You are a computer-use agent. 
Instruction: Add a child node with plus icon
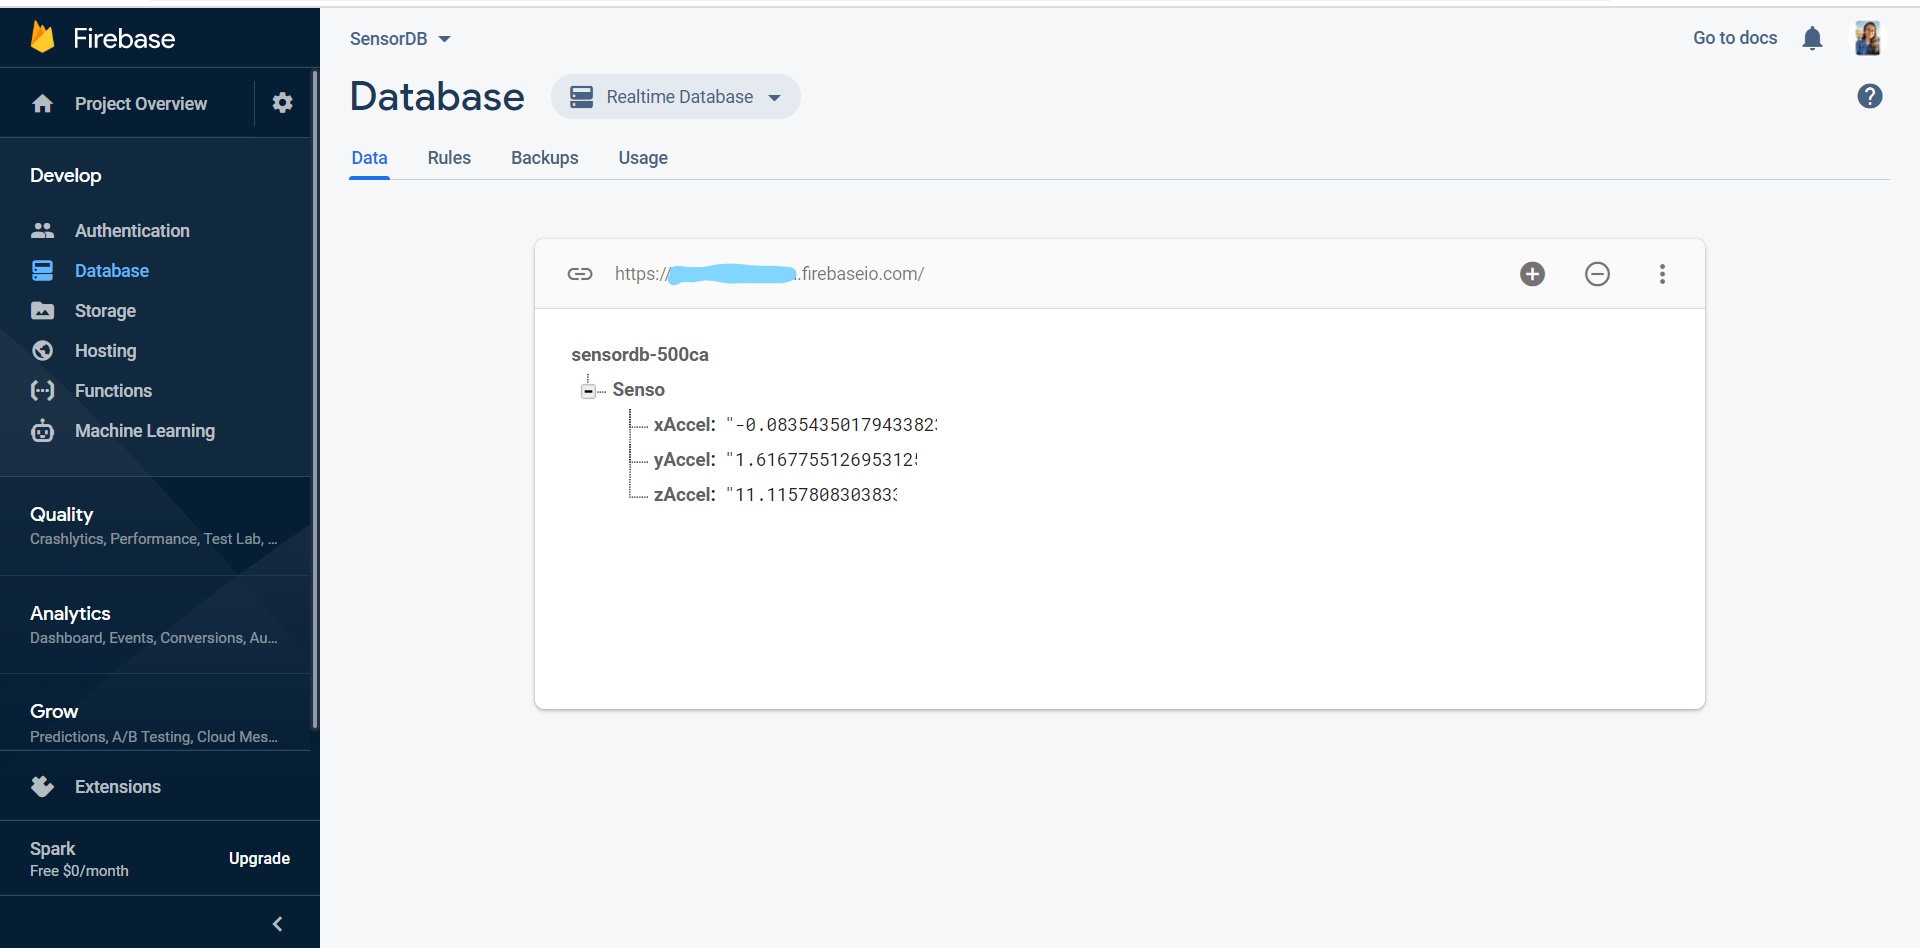tap(1532, 274)
